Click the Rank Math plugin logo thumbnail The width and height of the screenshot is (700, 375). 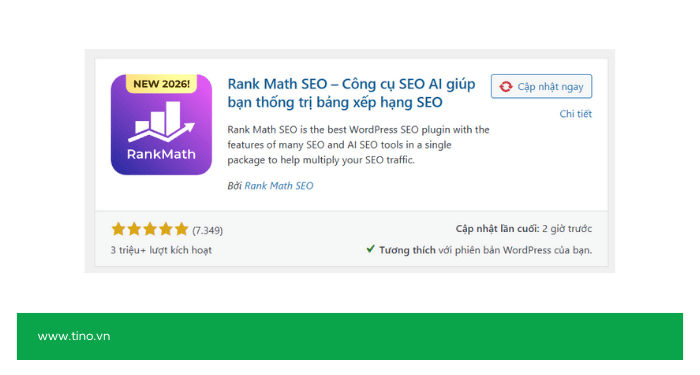(161, 125)
